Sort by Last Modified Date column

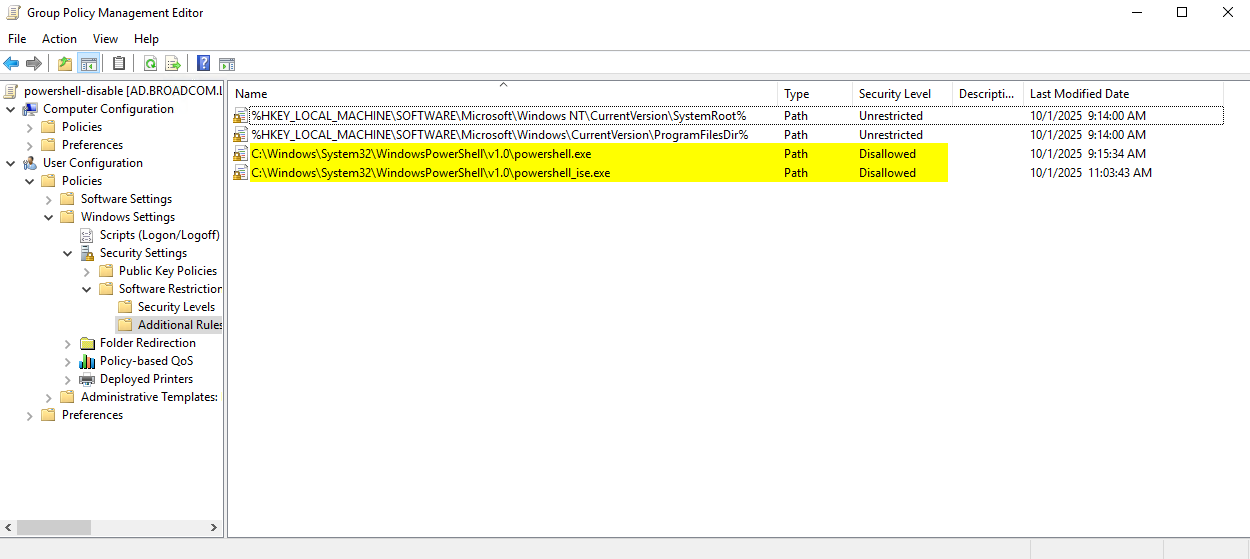1079,94
